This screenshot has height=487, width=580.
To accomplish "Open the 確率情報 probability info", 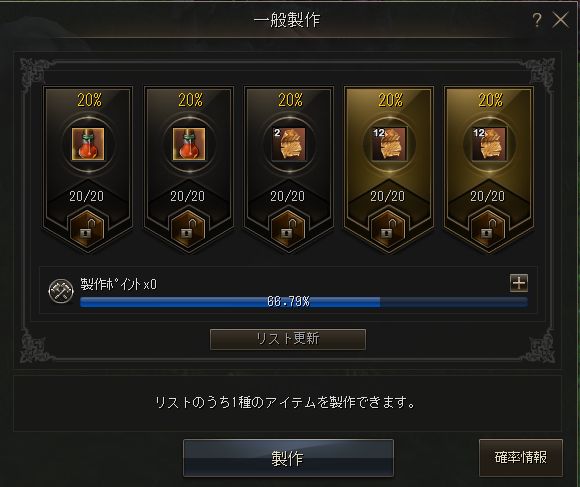I will (521, 458).
